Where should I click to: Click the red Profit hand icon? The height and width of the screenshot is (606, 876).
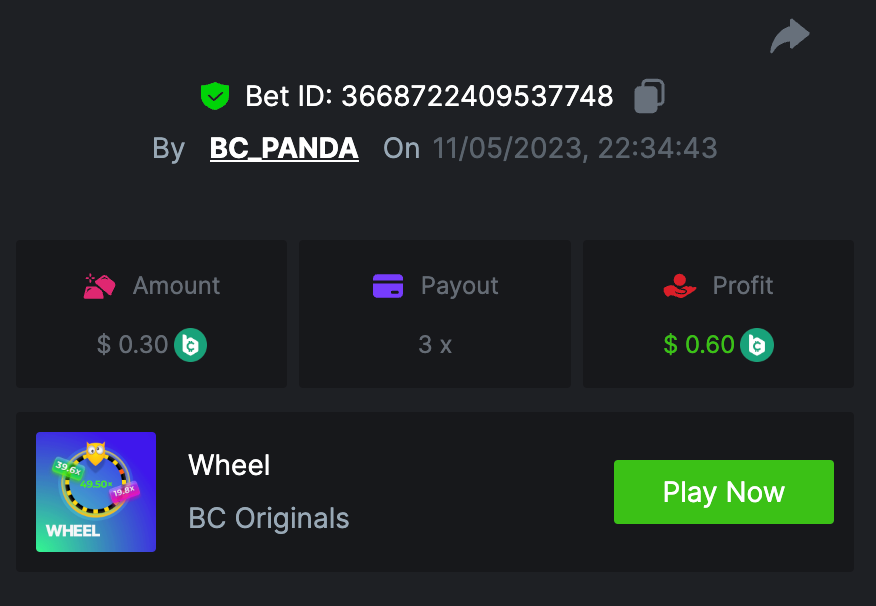tap(680, 286)
